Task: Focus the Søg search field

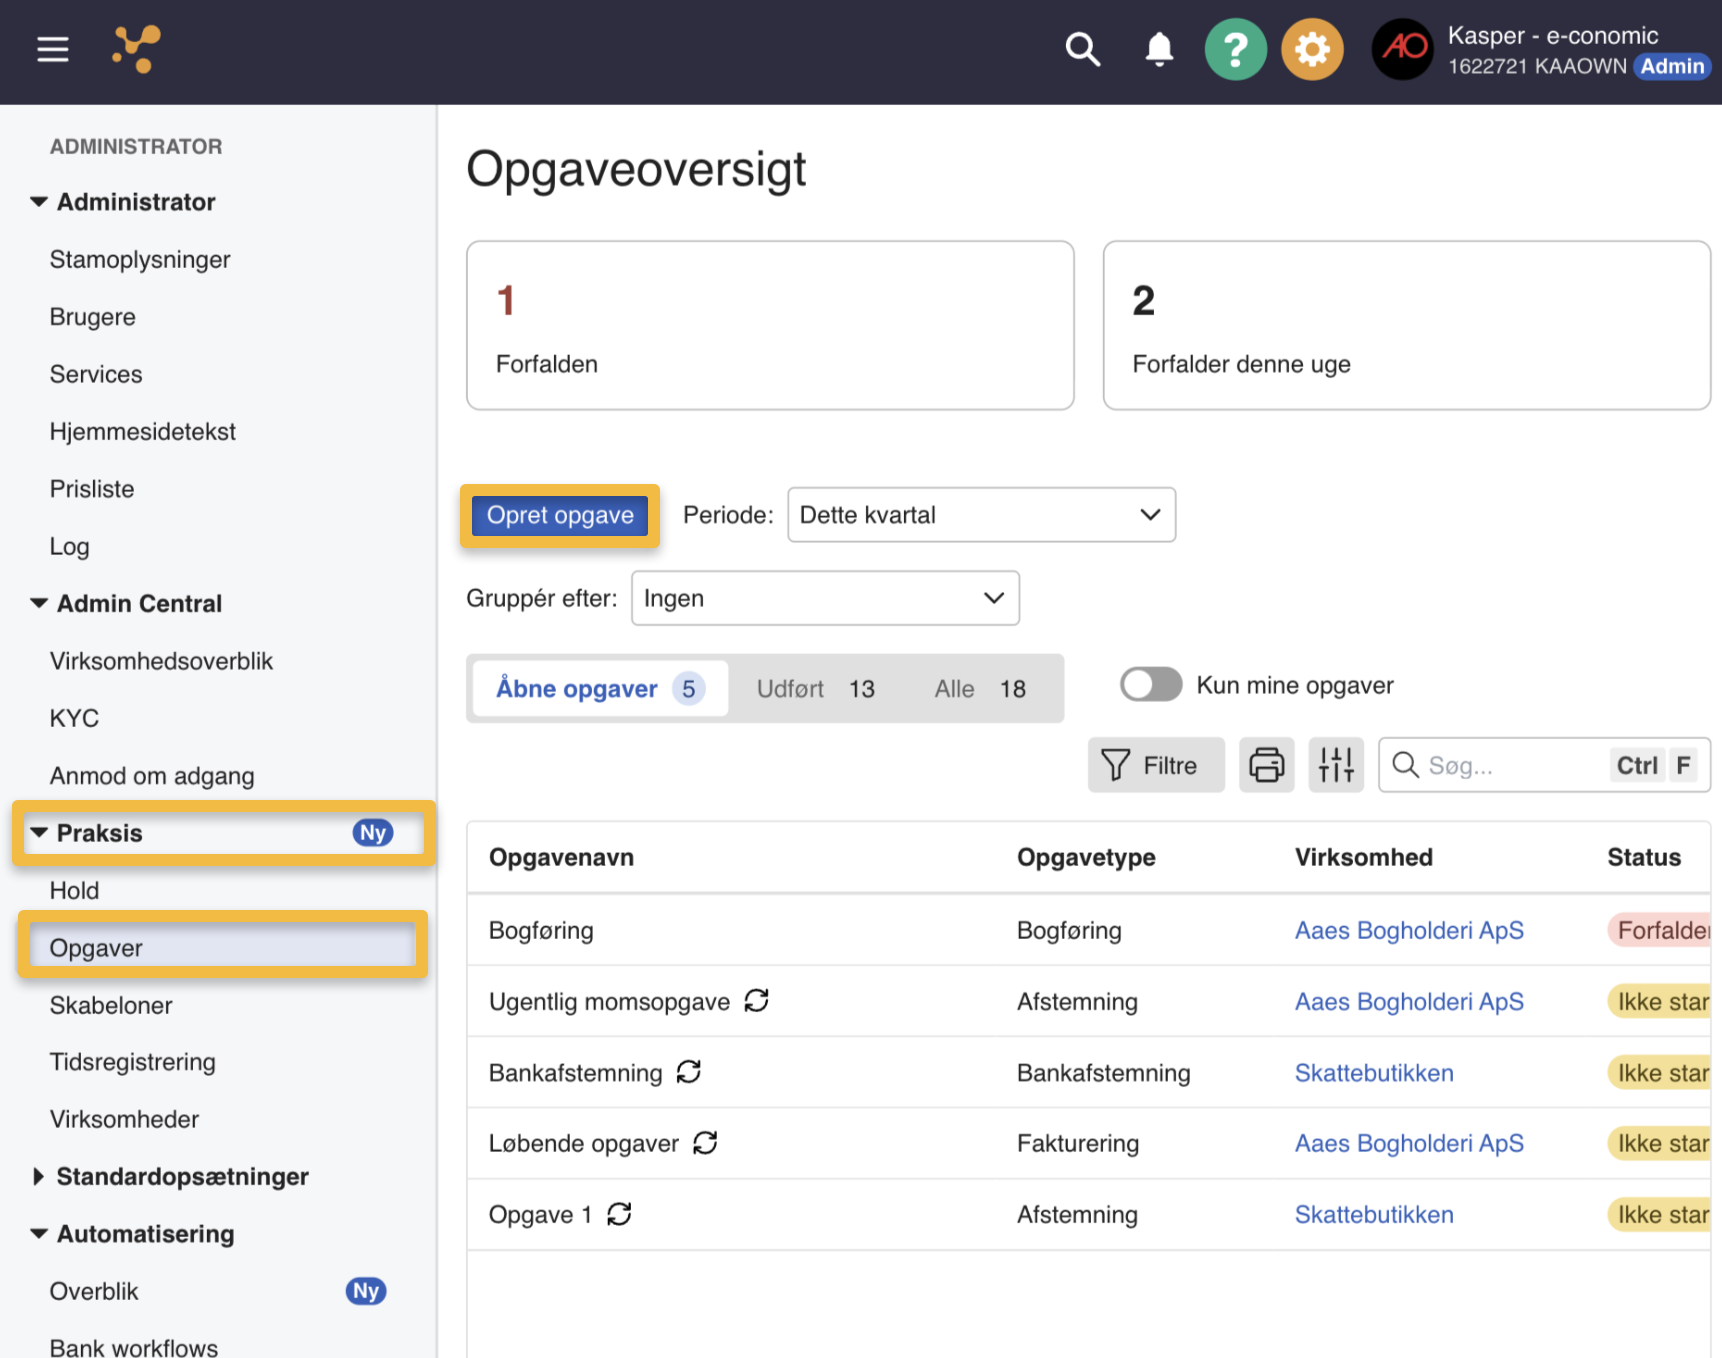Action: point(1544,765)
